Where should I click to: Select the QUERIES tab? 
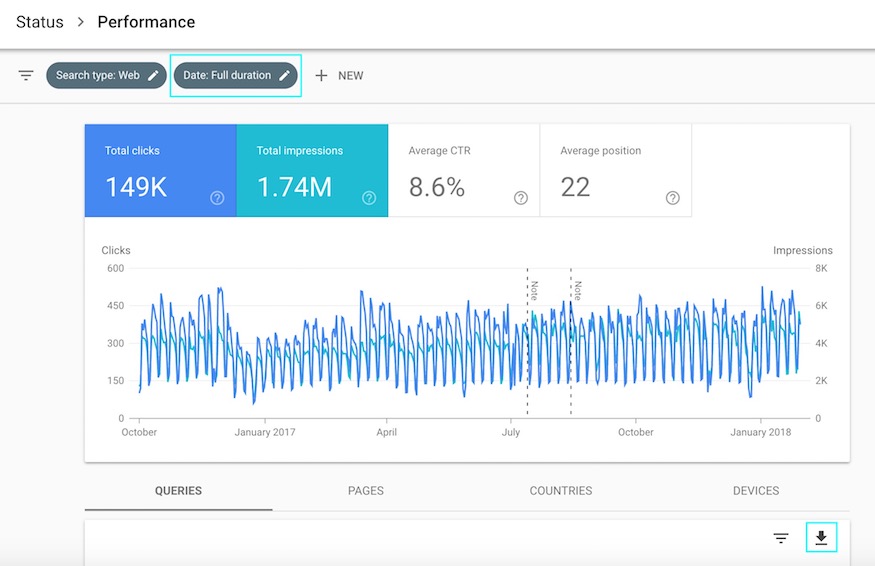[x=179, y=491]
